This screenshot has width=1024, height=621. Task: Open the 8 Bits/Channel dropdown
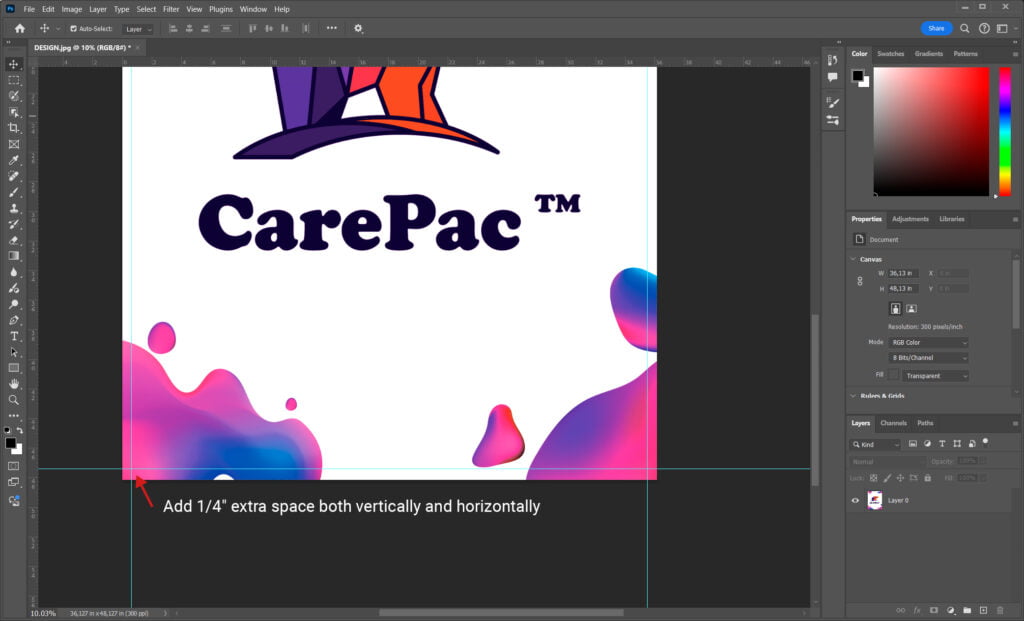[928, 359]
